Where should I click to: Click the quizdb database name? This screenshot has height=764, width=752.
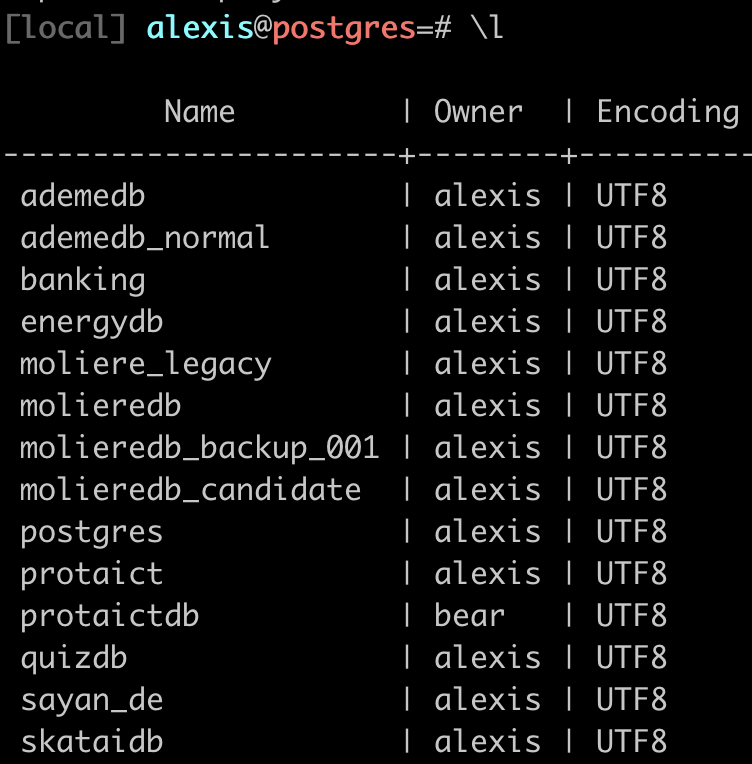click(x=74, y=658)
